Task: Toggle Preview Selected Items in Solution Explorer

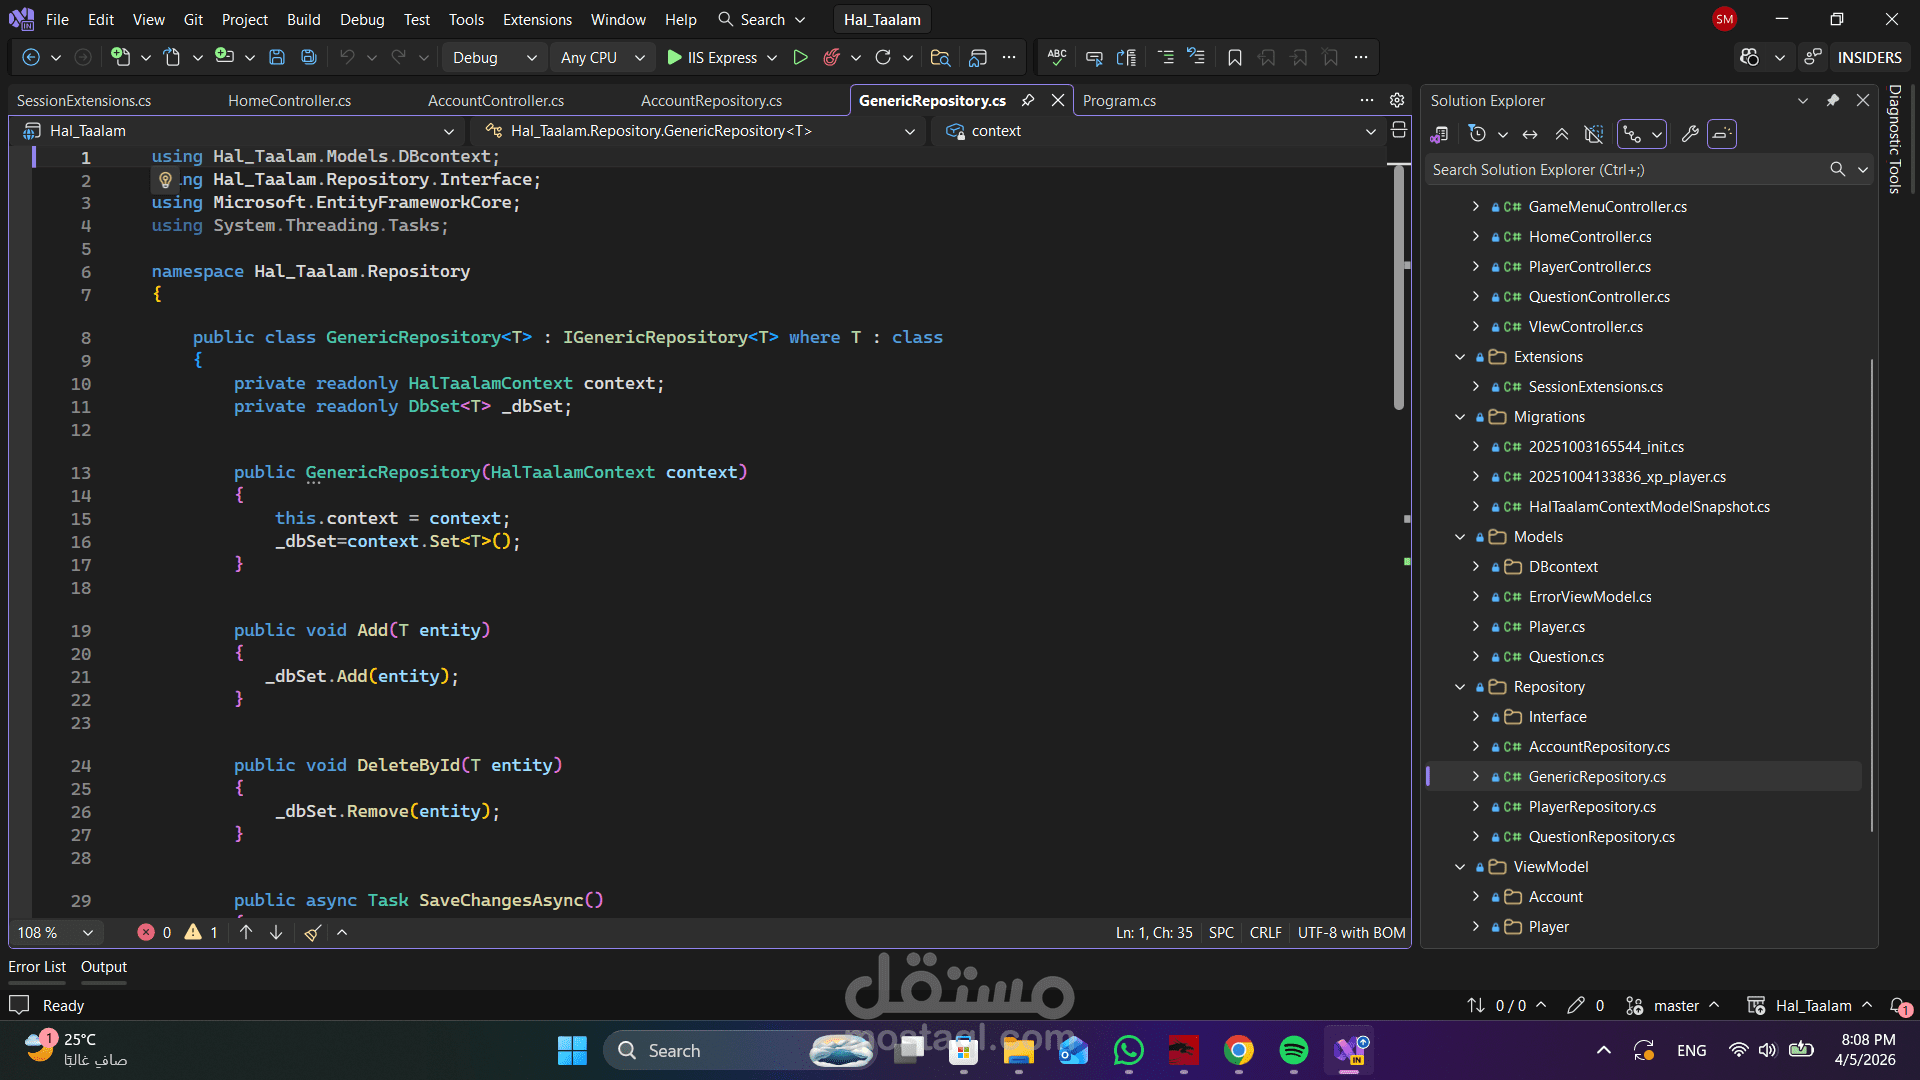Action: click(1722, 134)
